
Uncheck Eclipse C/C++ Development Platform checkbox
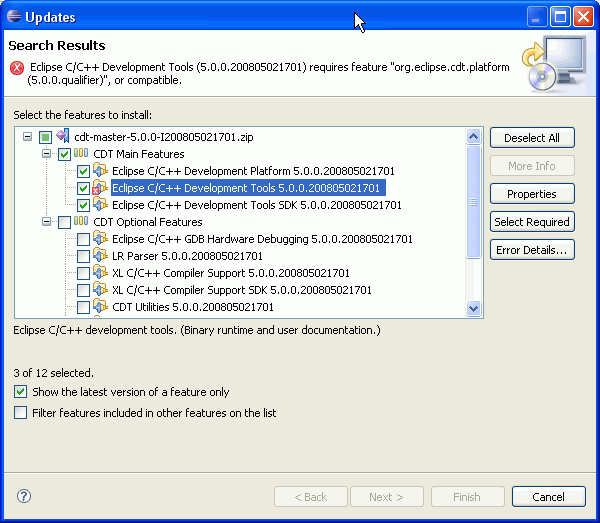click(83, 171)
